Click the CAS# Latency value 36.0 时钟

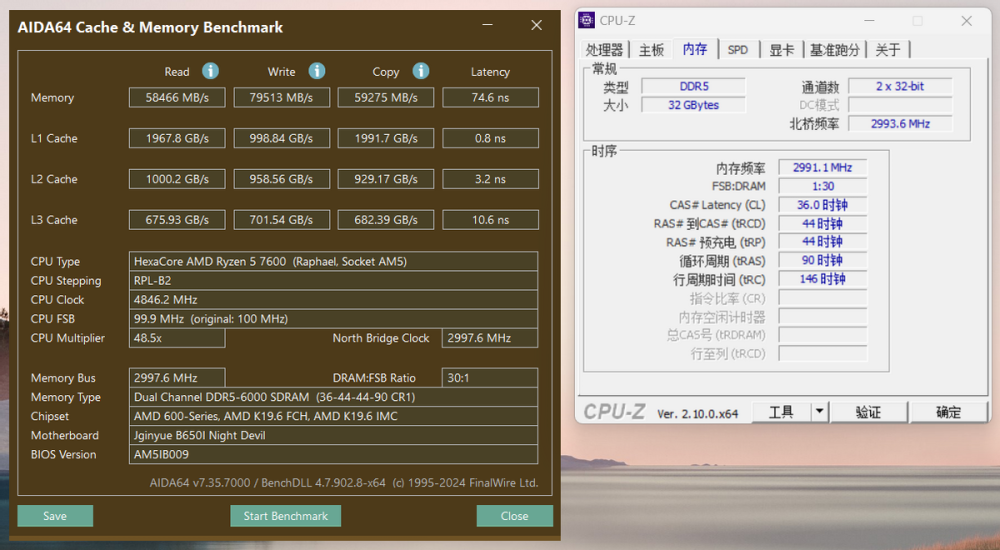[x=823, y=205]
